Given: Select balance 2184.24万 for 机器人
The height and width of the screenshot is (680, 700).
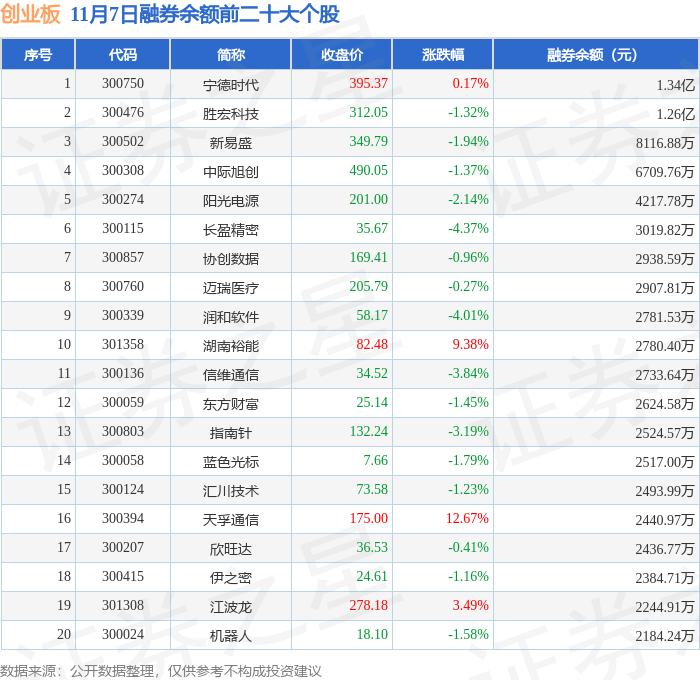Looking at the screenshot, I should pyautogui.click(x=665, y=635).
